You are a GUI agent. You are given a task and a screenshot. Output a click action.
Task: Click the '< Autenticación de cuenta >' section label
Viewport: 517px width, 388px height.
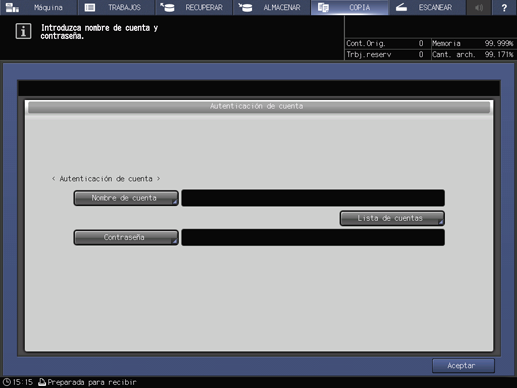coord(106,179)
